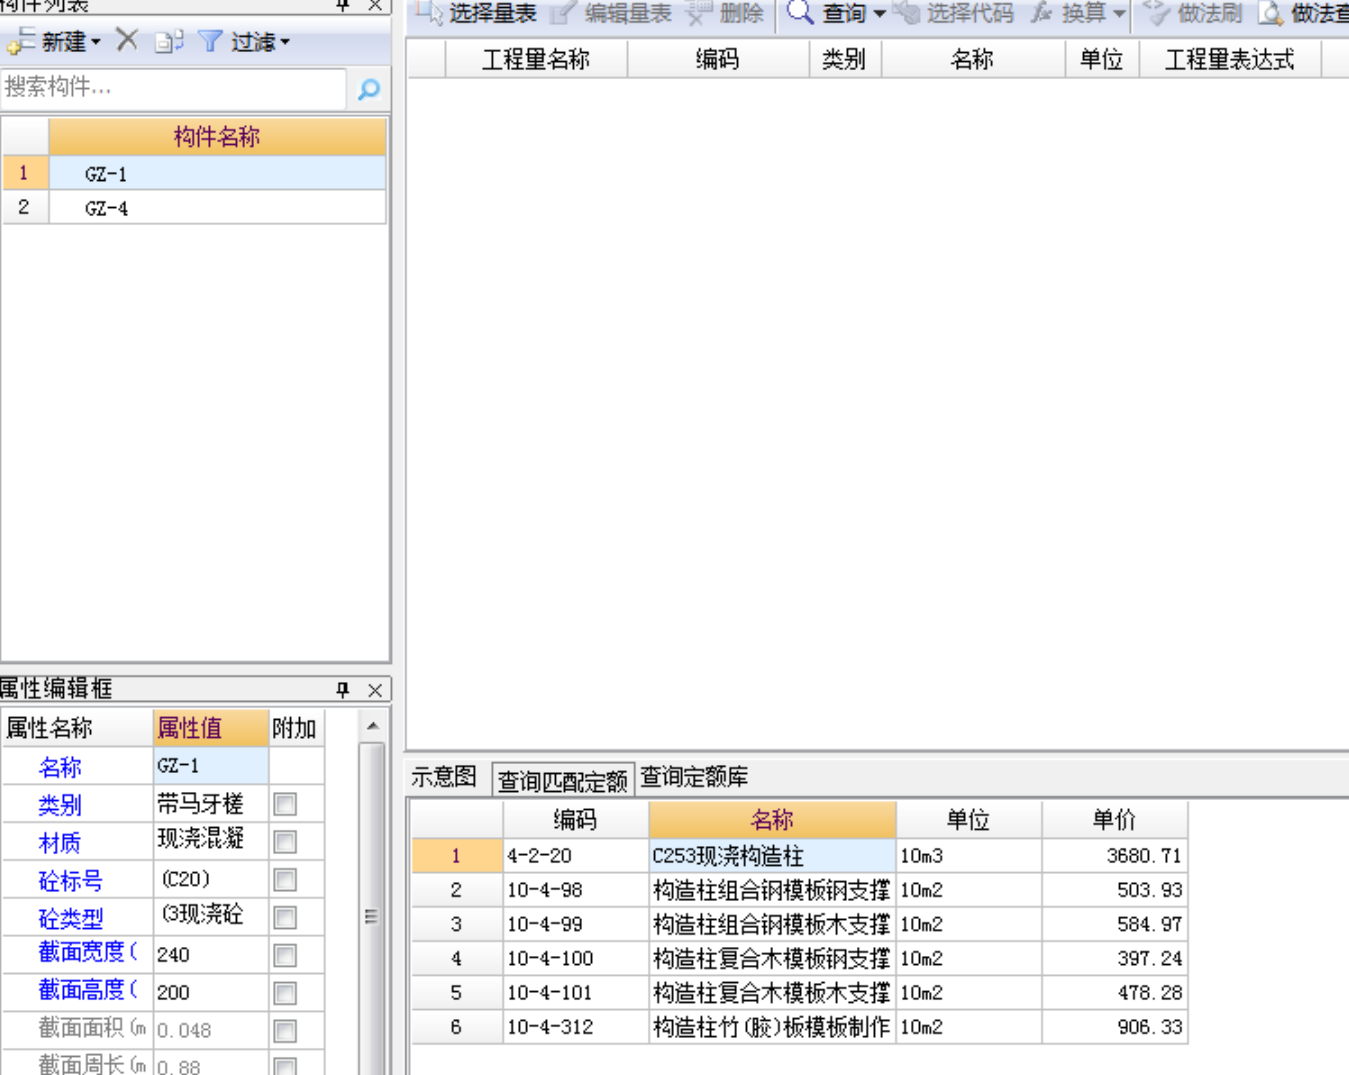Toggle the 截面周长 附加 checkbox
Screen dimensions: 1349x1075
click(x=285, y=1066)
